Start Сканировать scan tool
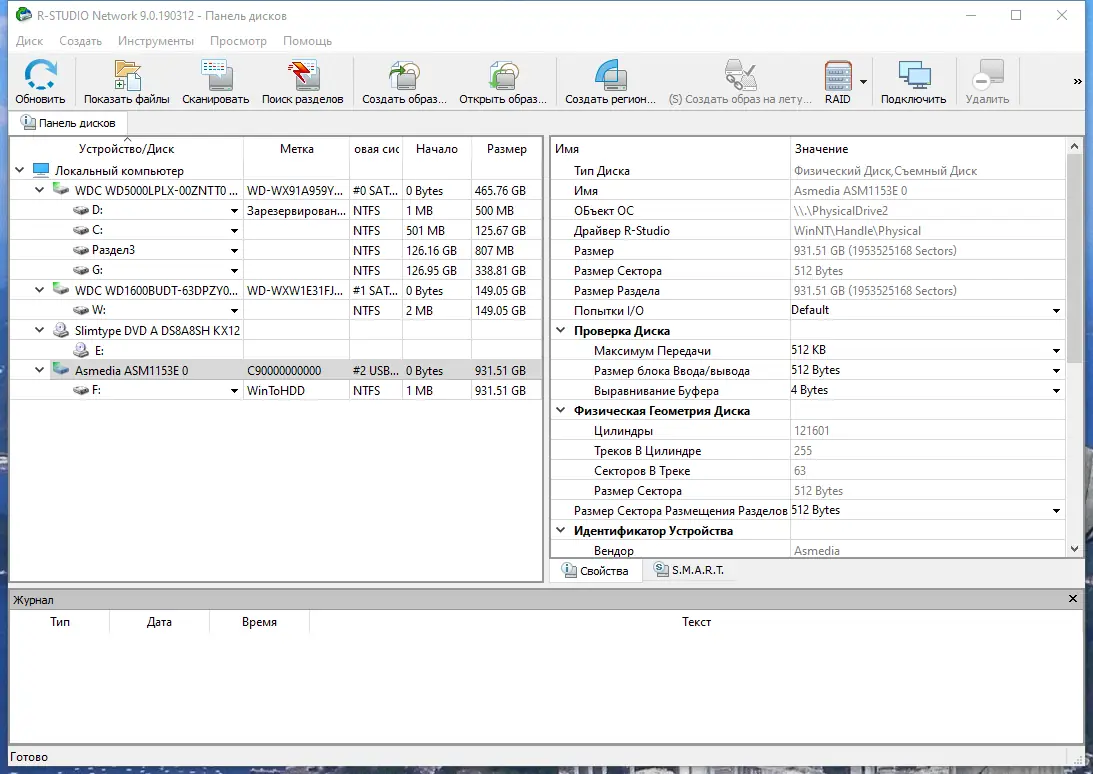 coord(215,75)
